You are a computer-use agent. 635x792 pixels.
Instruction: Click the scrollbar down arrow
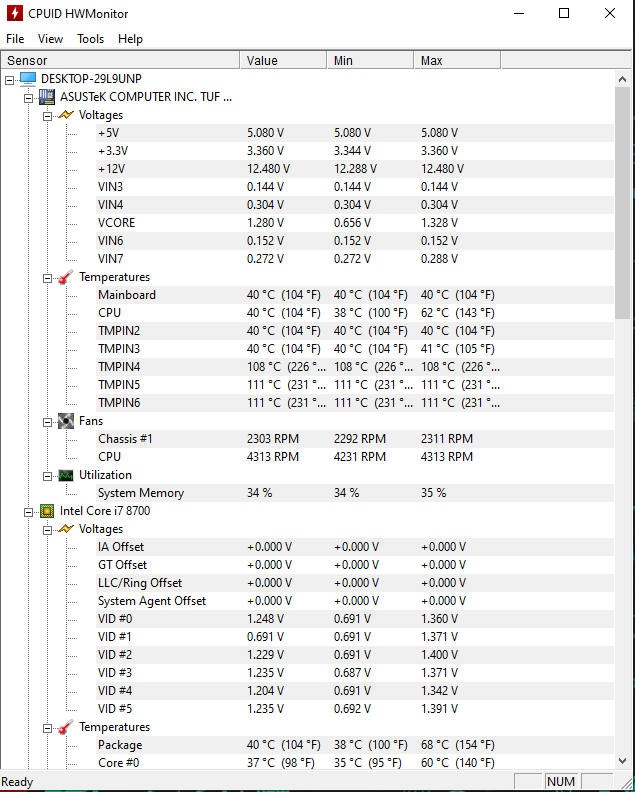click(622, 761)
